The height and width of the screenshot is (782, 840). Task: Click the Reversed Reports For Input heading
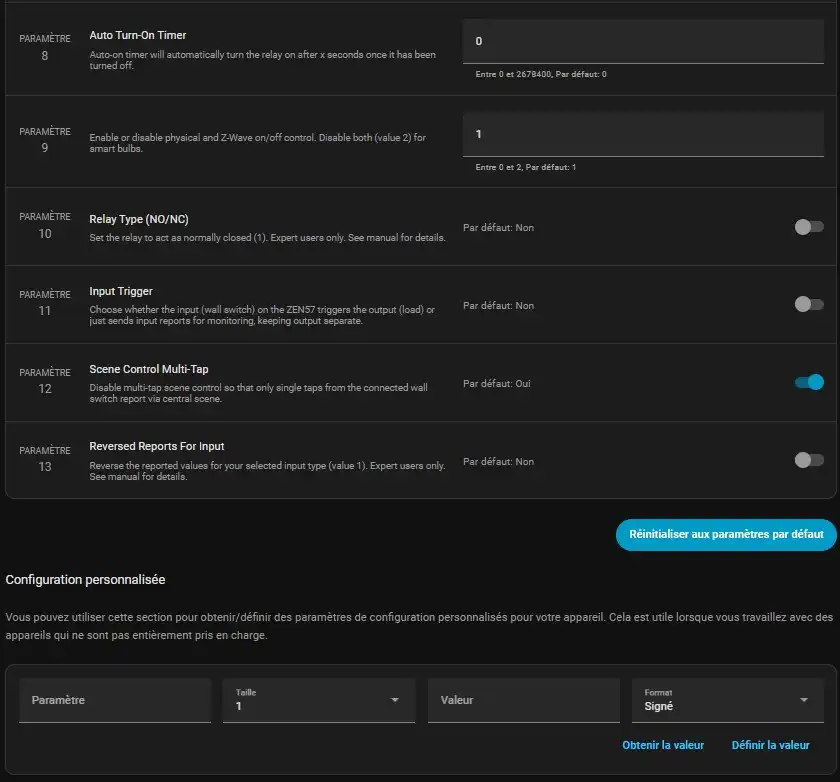tap(157, 447)
